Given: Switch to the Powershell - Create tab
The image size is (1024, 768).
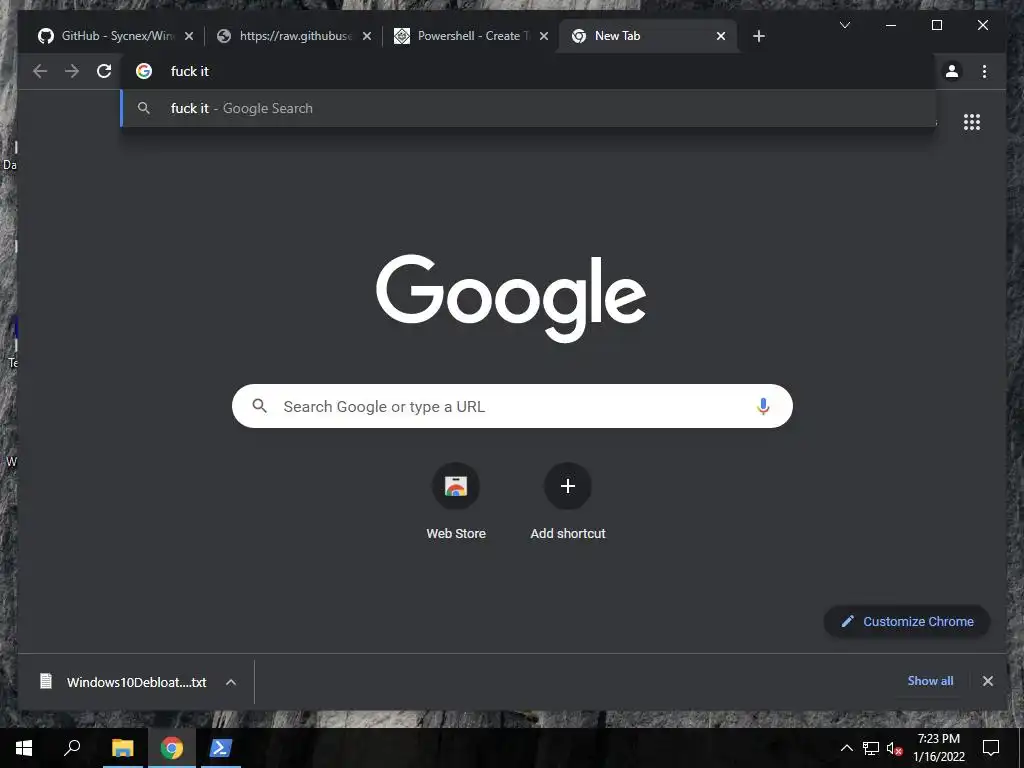Looking at the screenshot, I should click(x=473, y=36).
